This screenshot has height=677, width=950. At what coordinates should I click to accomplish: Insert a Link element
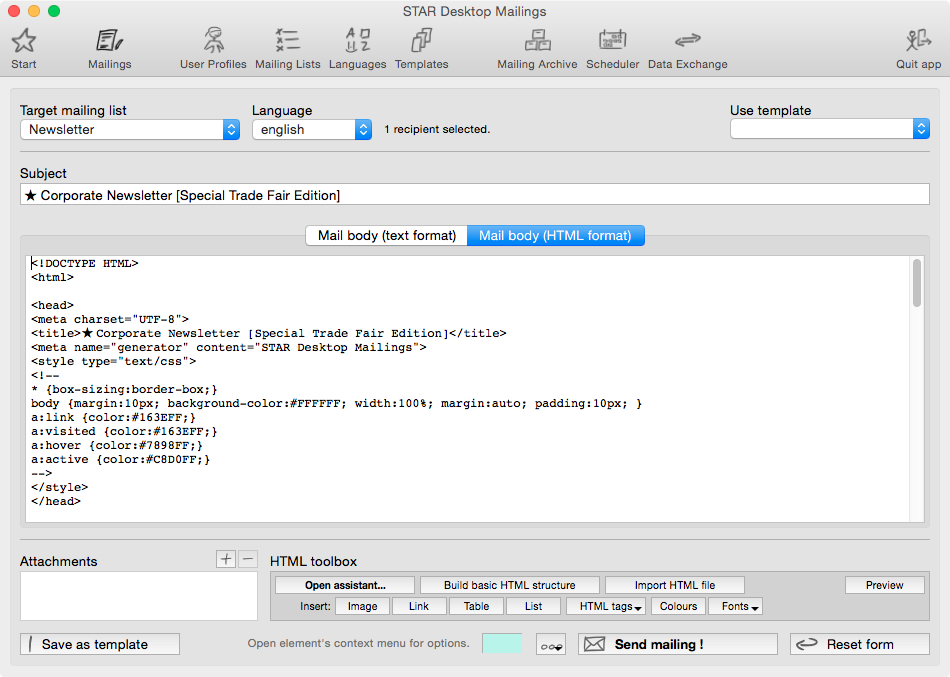pyautogui.click(x=419, y=606)
